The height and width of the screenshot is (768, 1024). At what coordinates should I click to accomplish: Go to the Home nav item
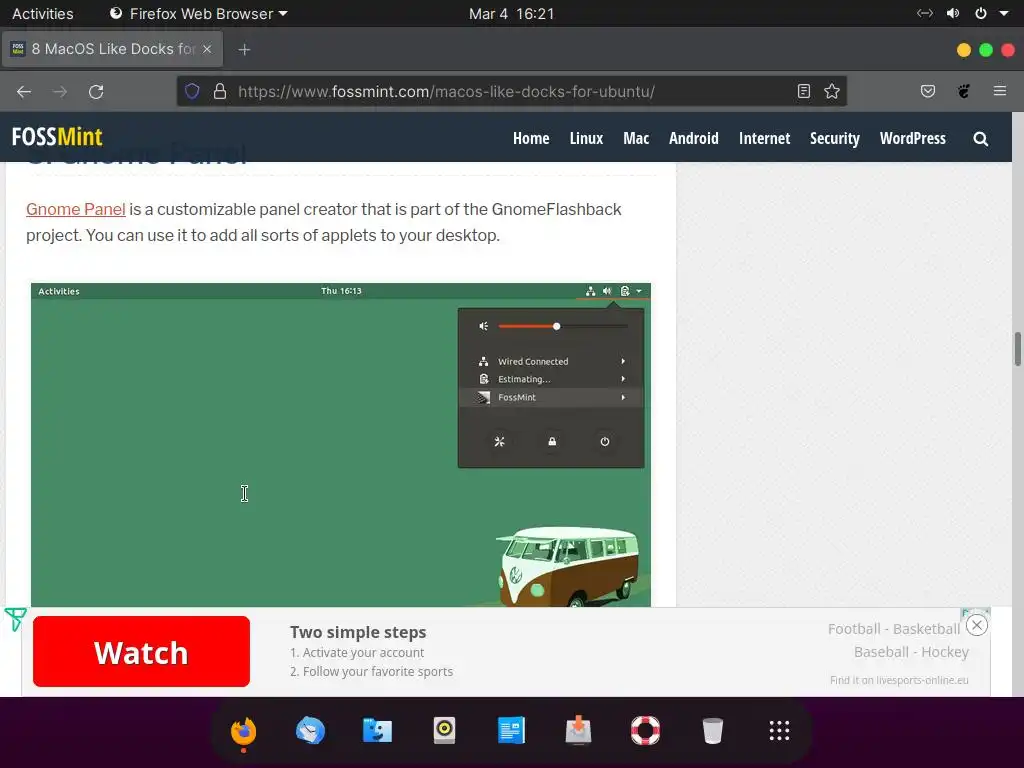coord(531,138)
